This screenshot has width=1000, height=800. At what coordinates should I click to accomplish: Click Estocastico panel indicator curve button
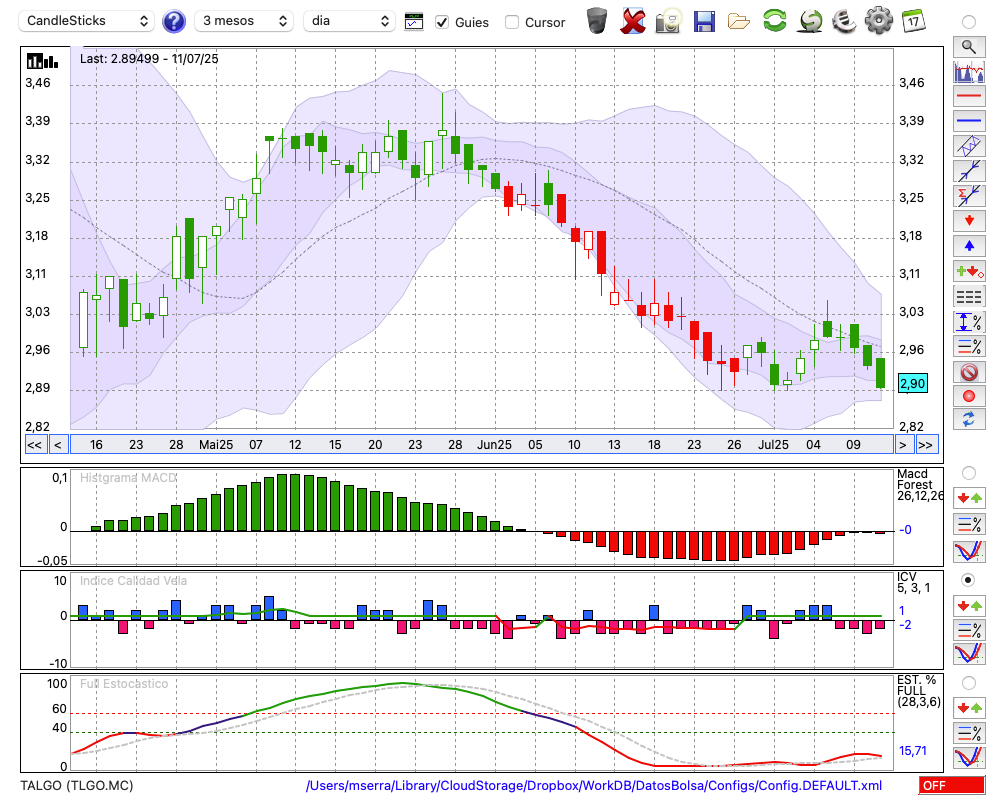969,758
